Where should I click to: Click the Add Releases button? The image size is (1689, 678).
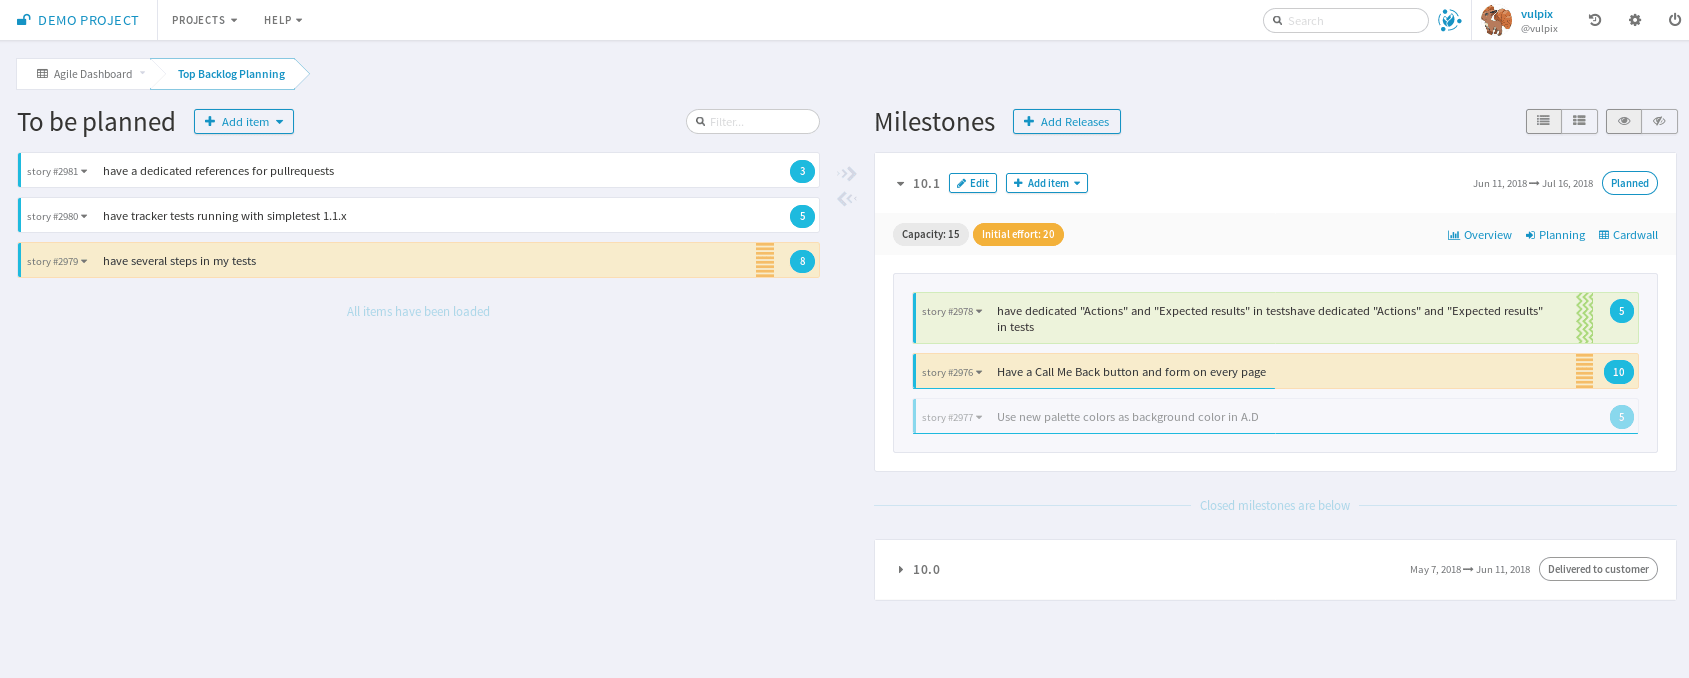(1066, 122)
